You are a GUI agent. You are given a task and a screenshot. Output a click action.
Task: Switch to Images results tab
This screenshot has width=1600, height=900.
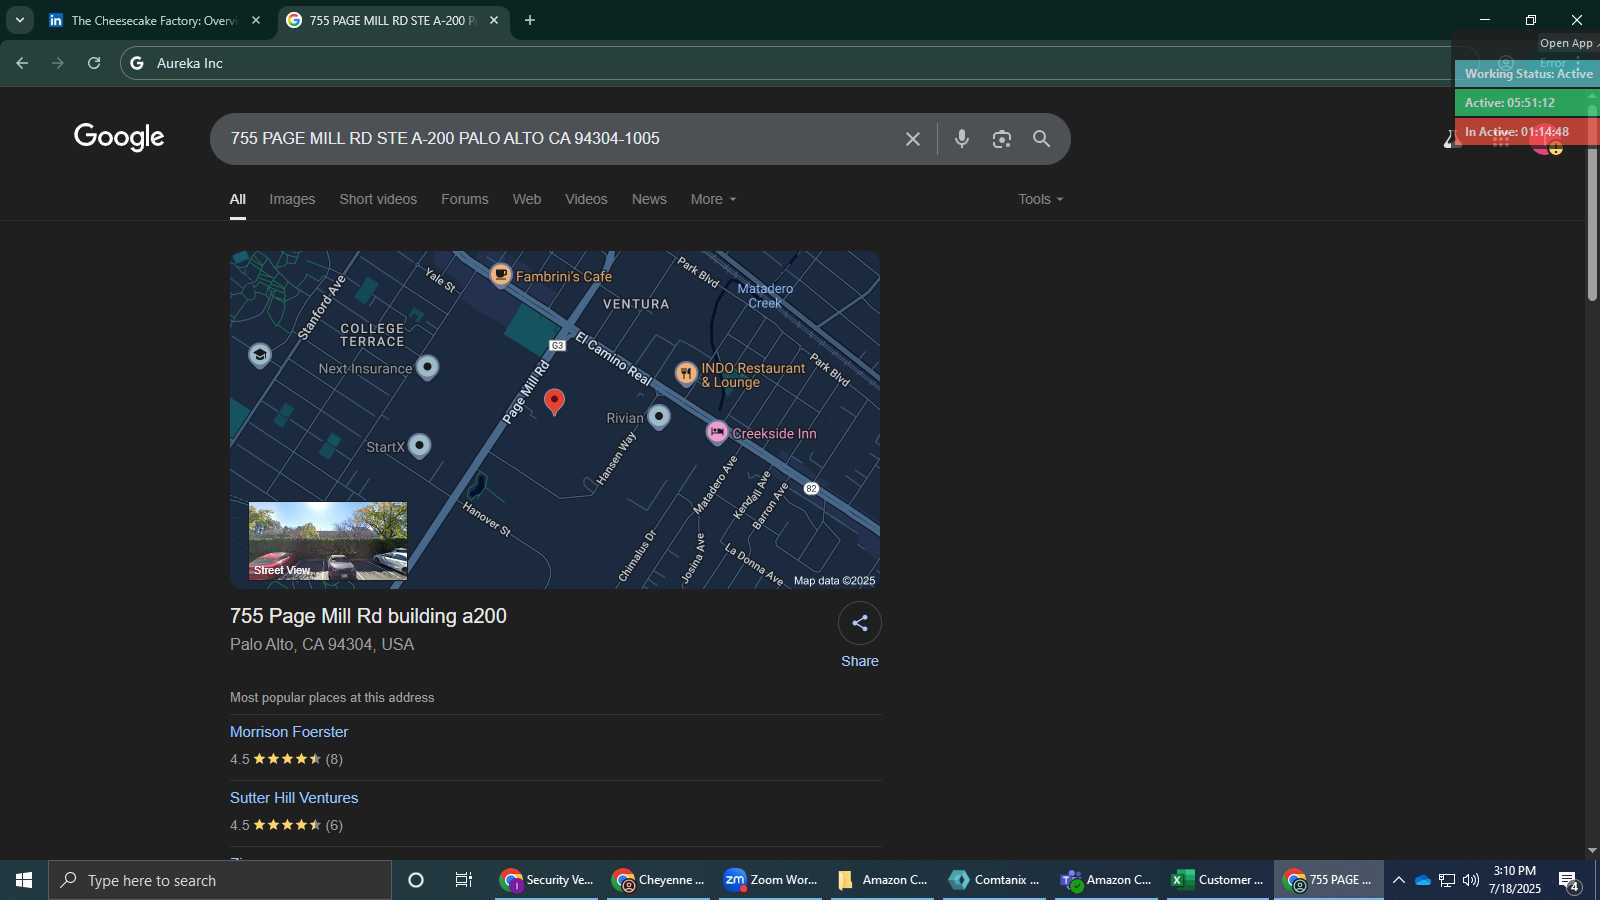[x=292, y=199]
